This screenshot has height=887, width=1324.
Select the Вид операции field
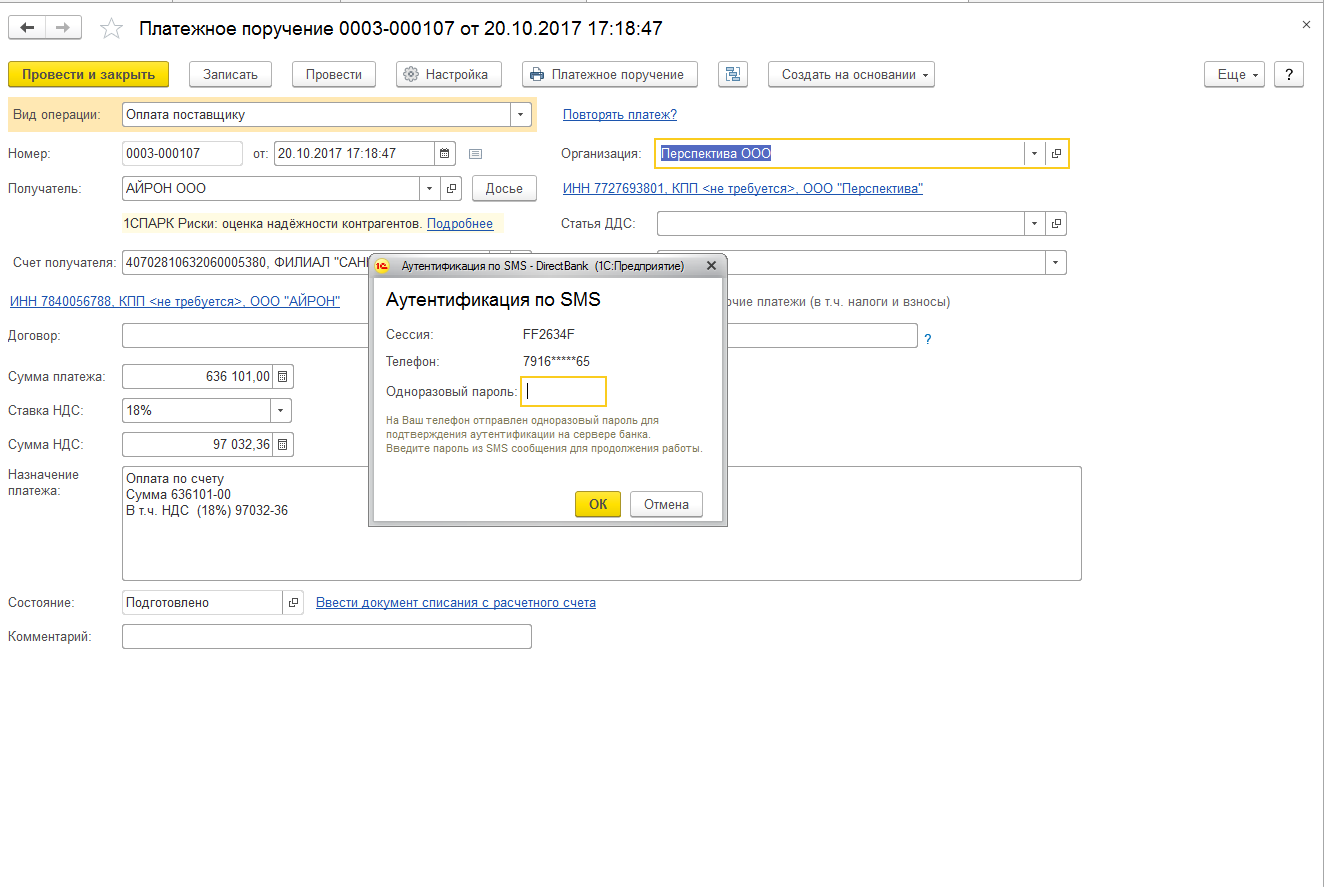click(x=316, y=115)
